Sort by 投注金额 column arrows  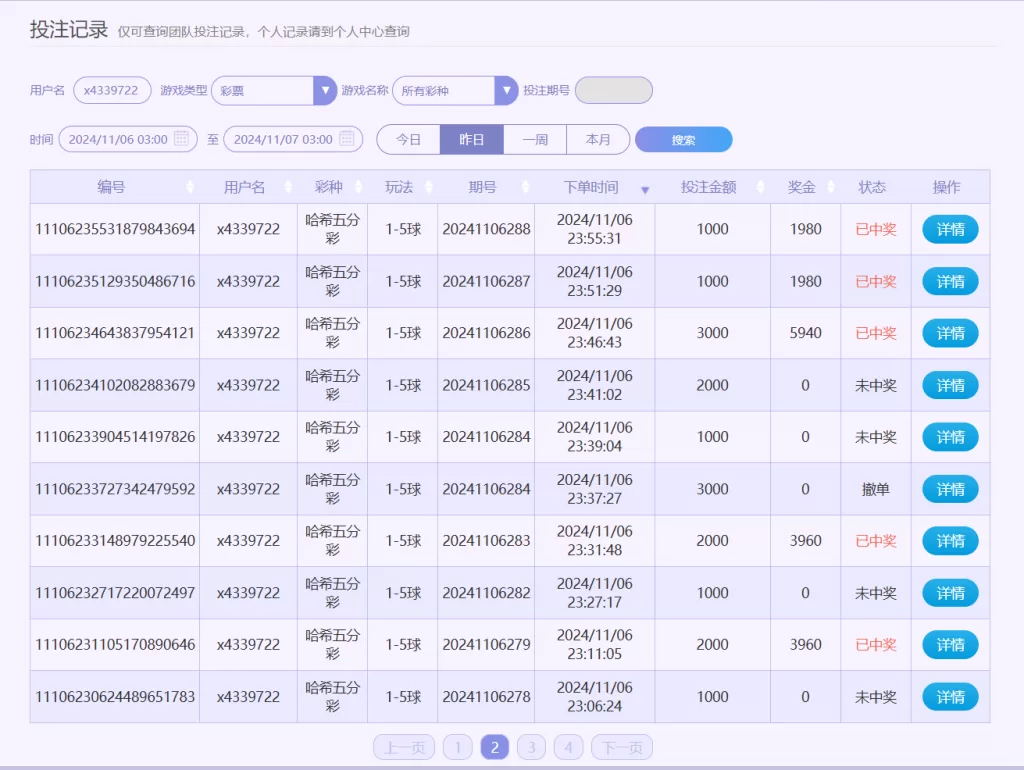(x=760, y=187)
